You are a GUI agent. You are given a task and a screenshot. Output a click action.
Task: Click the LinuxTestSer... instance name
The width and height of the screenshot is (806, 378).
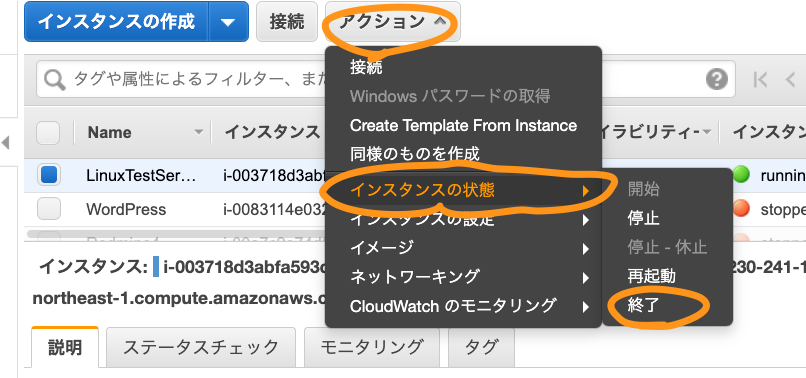click(x=141, y=176)
